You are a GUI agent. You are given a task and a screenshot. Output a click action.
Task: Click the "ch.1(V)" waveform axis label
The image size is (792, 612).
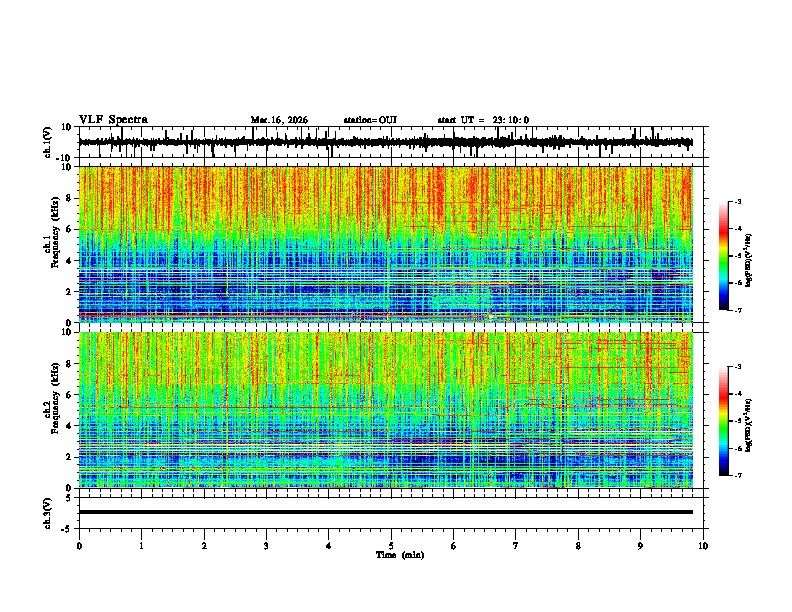(x=47, y=142)
